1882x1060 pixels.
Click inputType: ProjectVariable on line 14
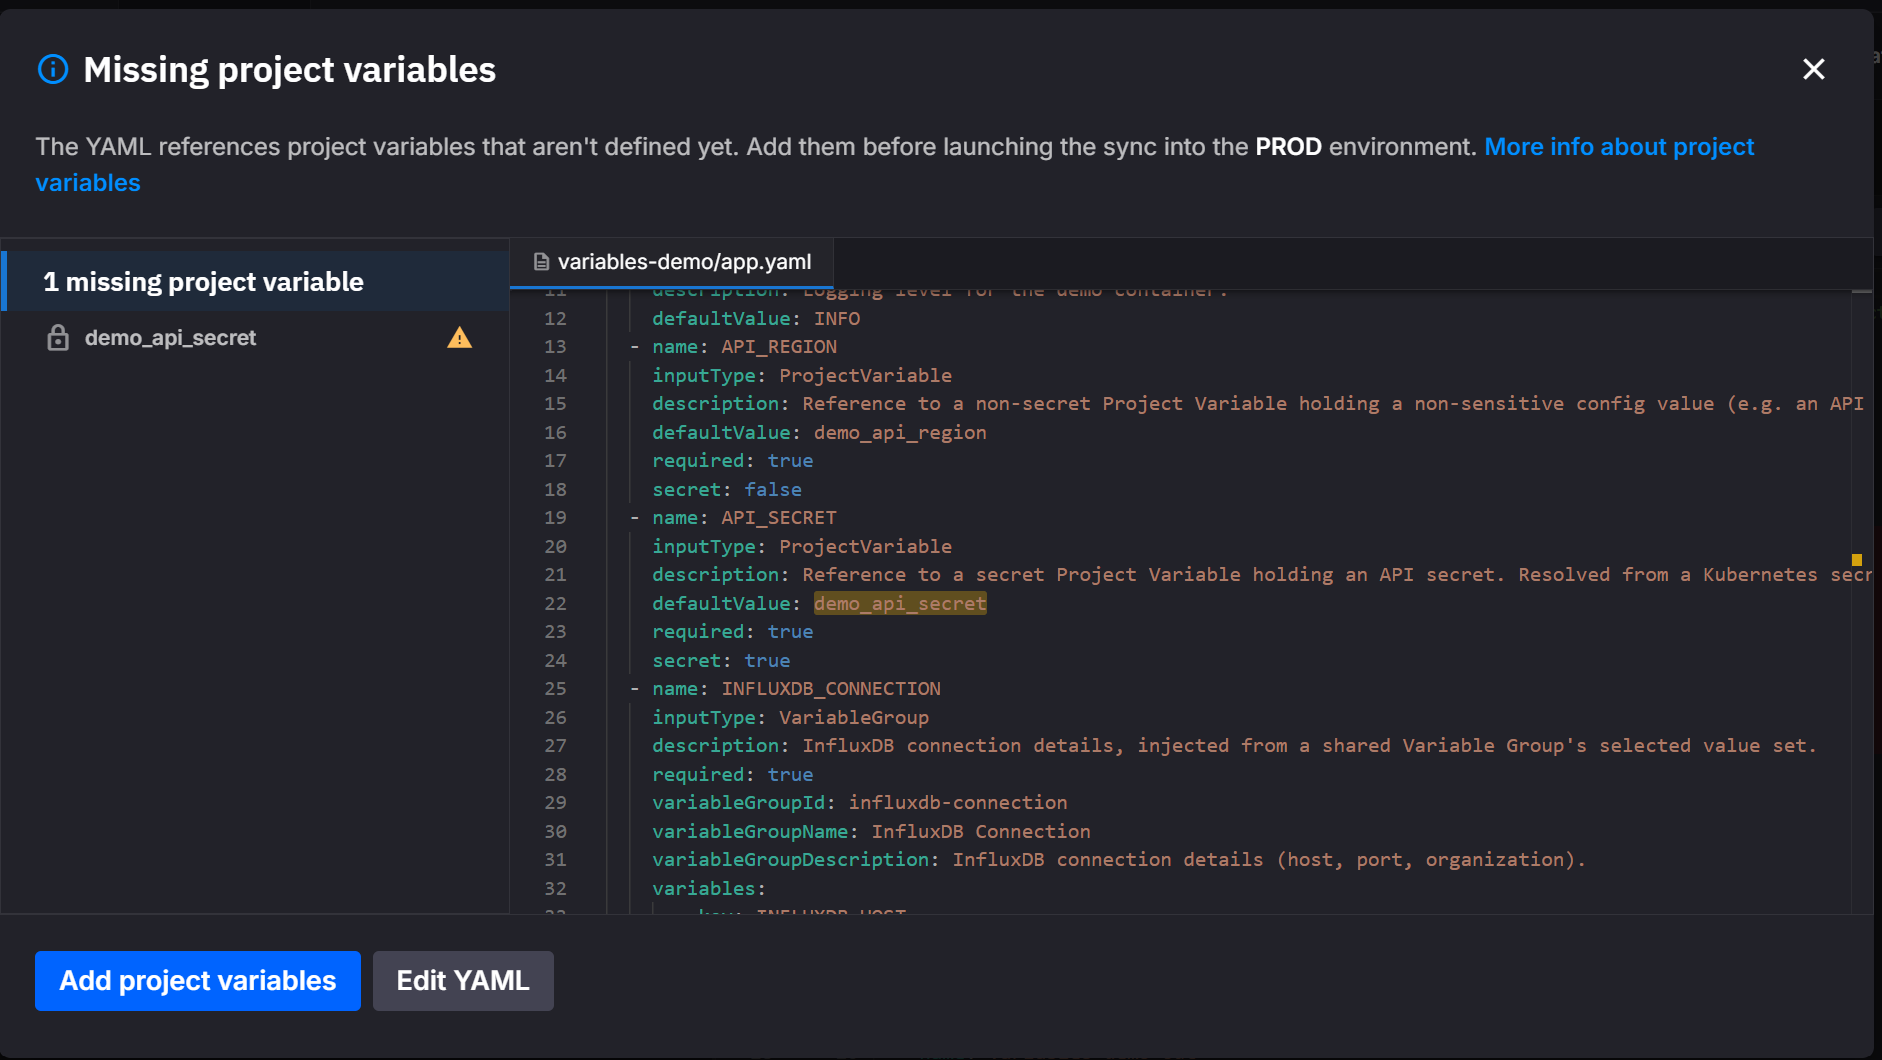tap(802, 375)
